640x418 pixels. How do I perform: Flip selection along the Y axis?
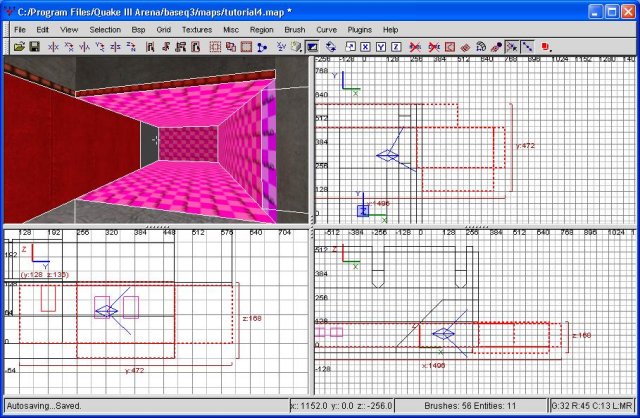click(x=84, y=47)
